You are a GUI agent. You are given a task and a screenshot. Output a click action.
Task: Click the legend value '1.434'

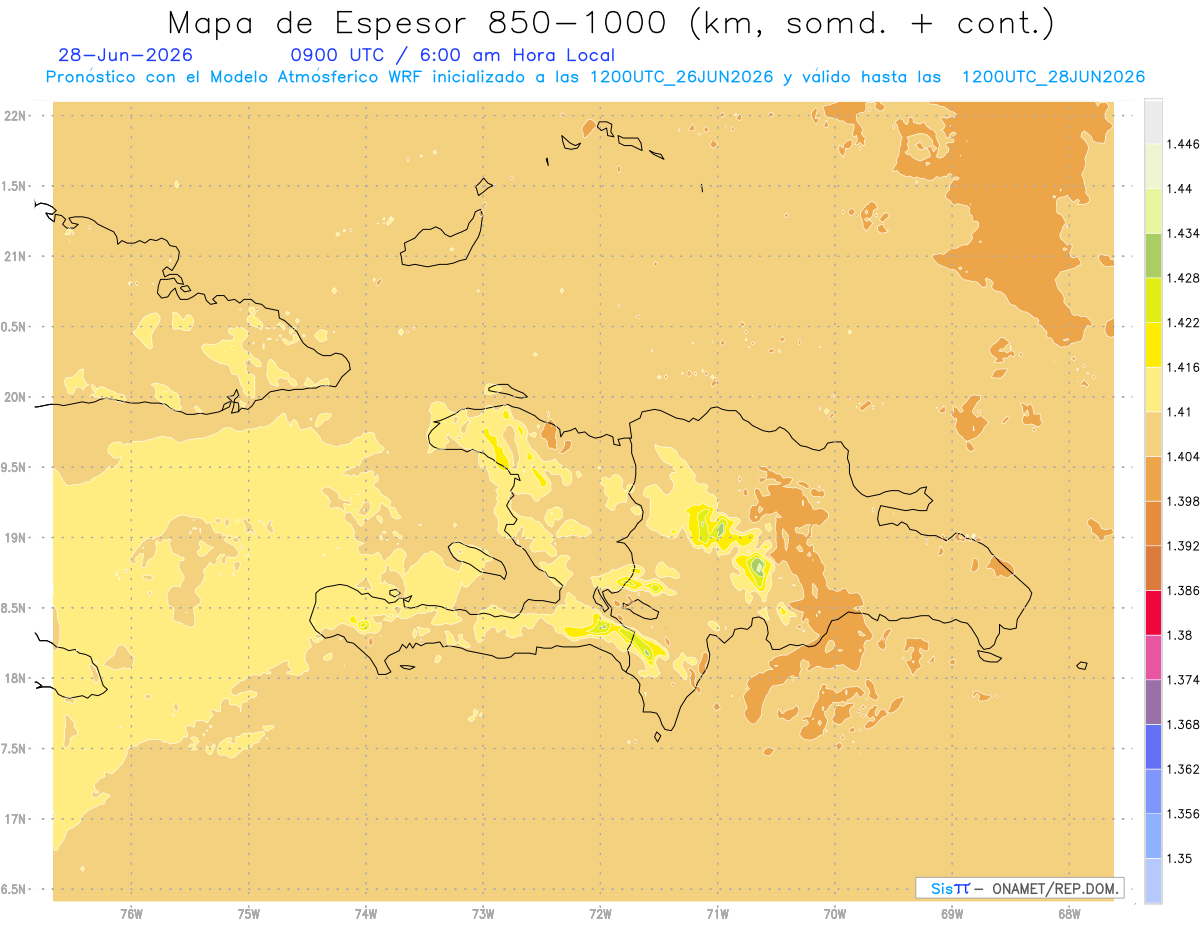[1182, 233]
